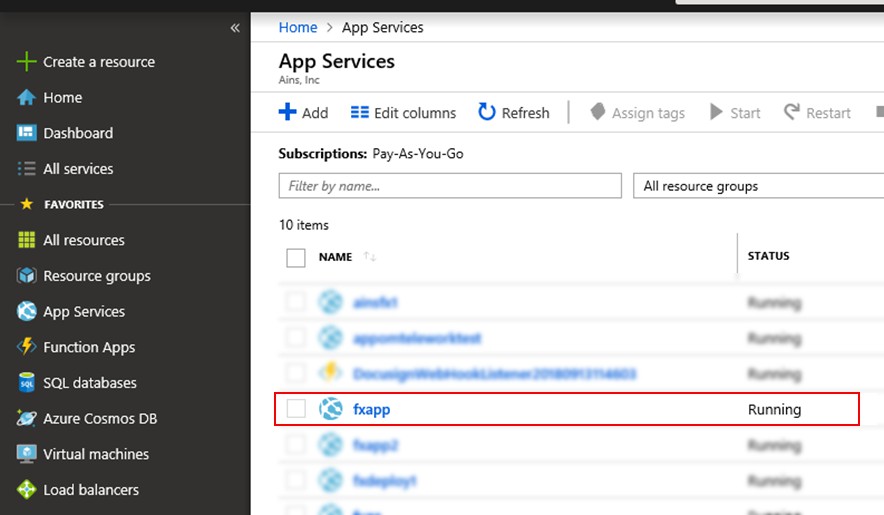Click the Function Apps lightning icon
The height and width of the screenshot is (515, 884).
click(x=26, y=346)
